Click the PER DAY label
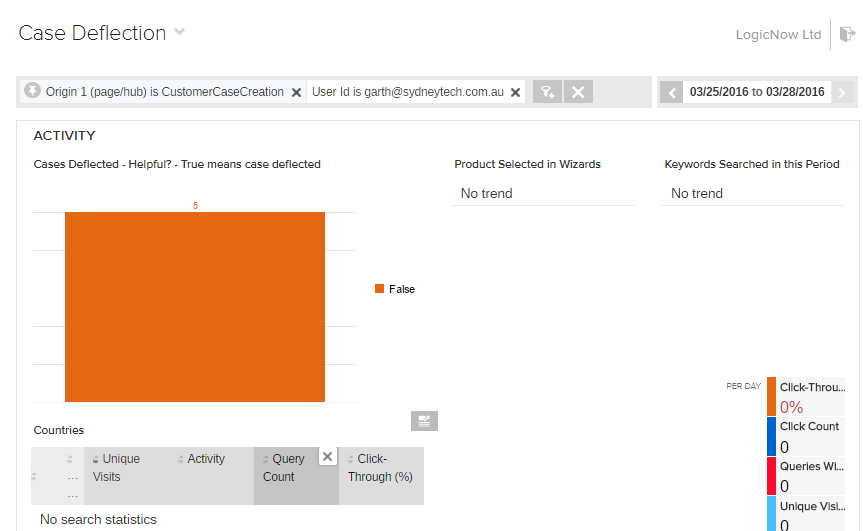This screenshot has width=863, height=531. pos(744,386)
